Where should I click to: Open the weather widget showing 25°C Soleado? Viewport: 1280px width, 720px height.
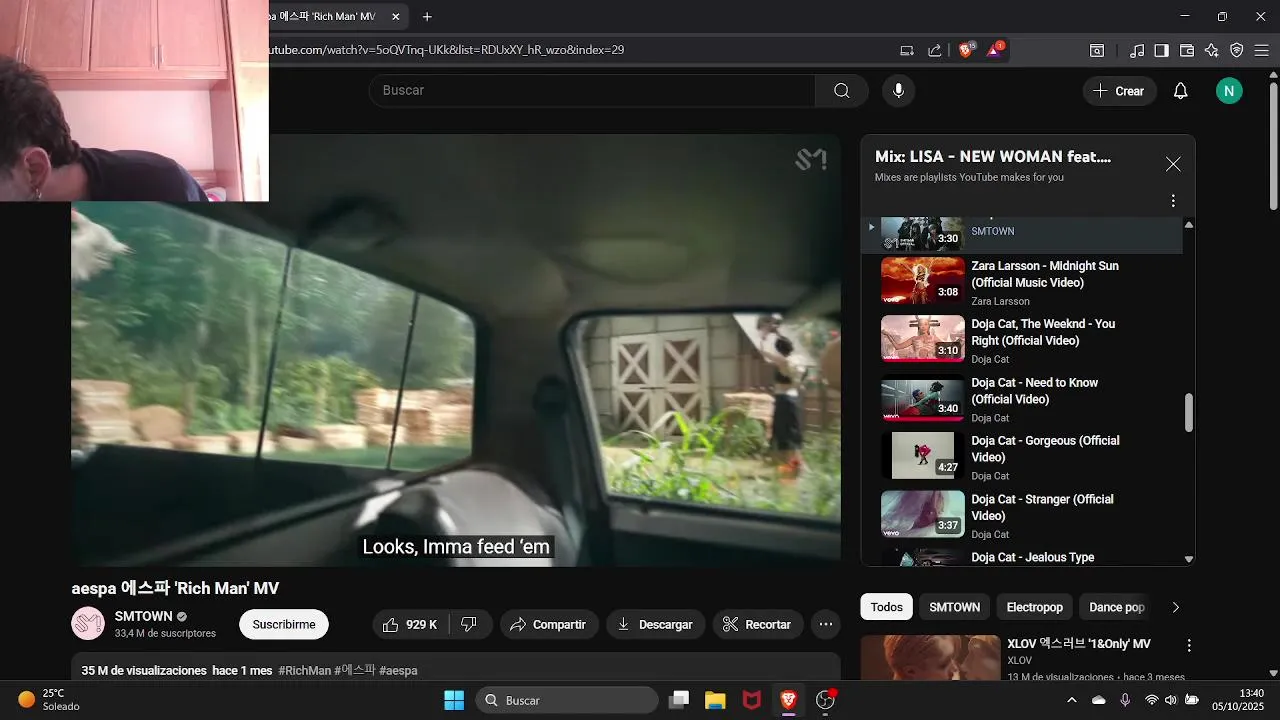tap(50, 700)
